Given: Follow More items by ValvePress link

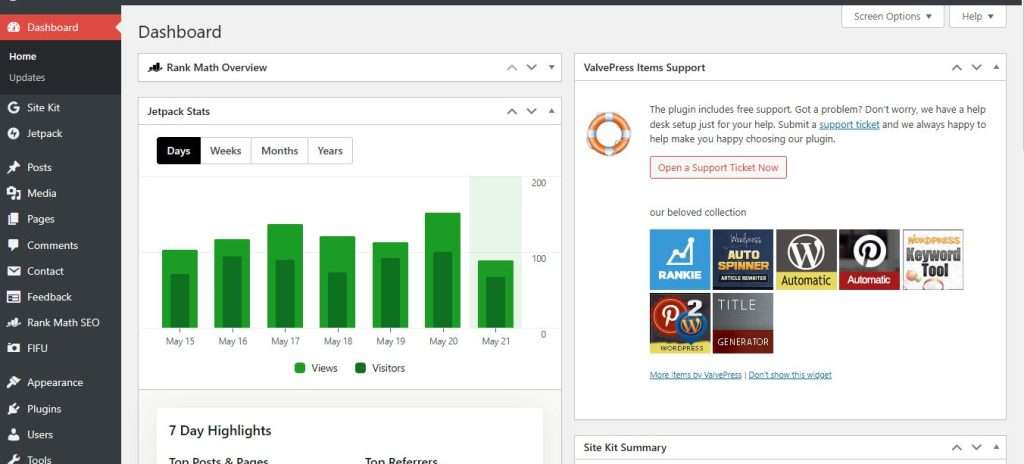Looking at the screenshot, I should [x=696, y=375].
